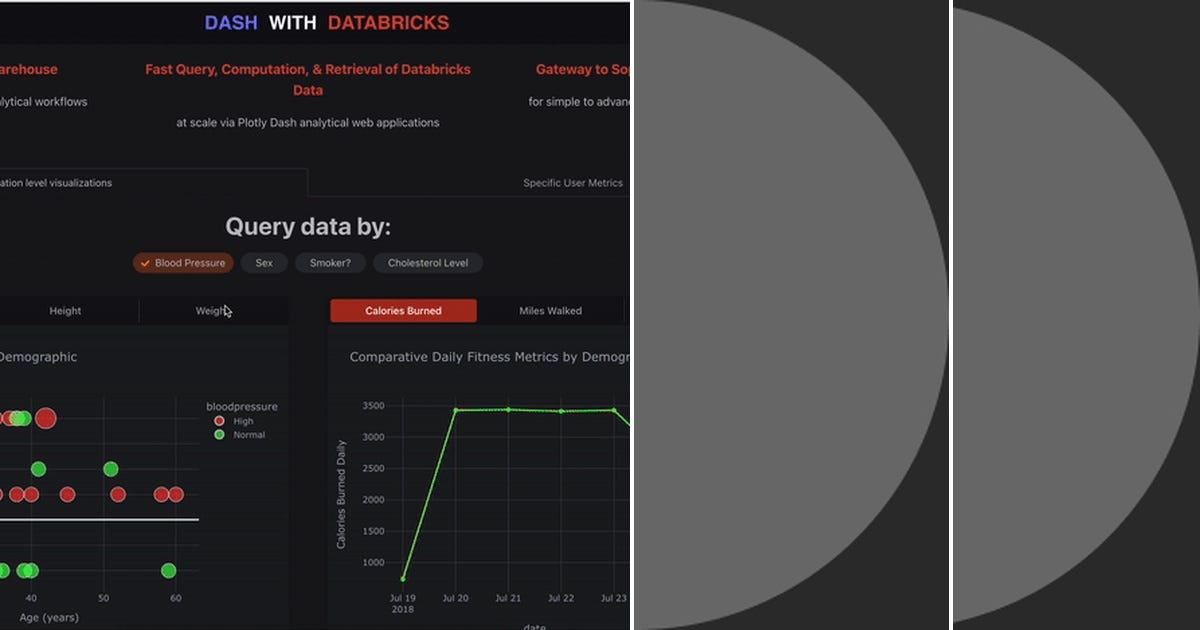Switch to the Miles Walked tab
The image size is (1200, 630).
550,310
